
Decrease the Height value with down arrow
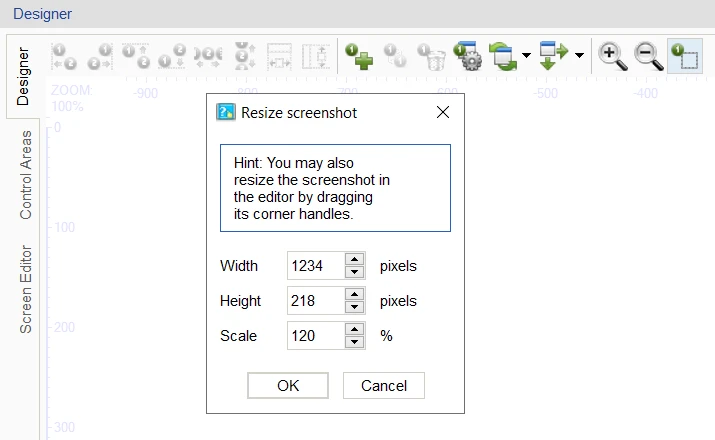click(354, 307)
